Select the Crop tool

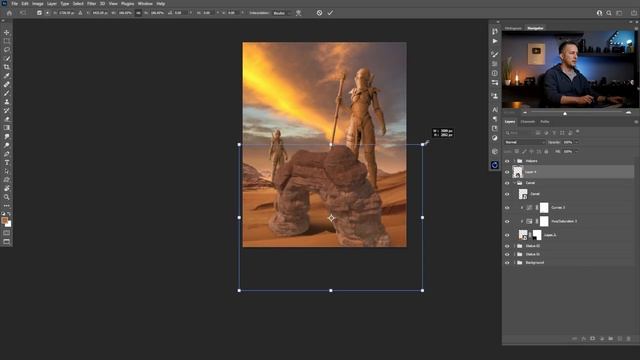(x=7, y=67)
